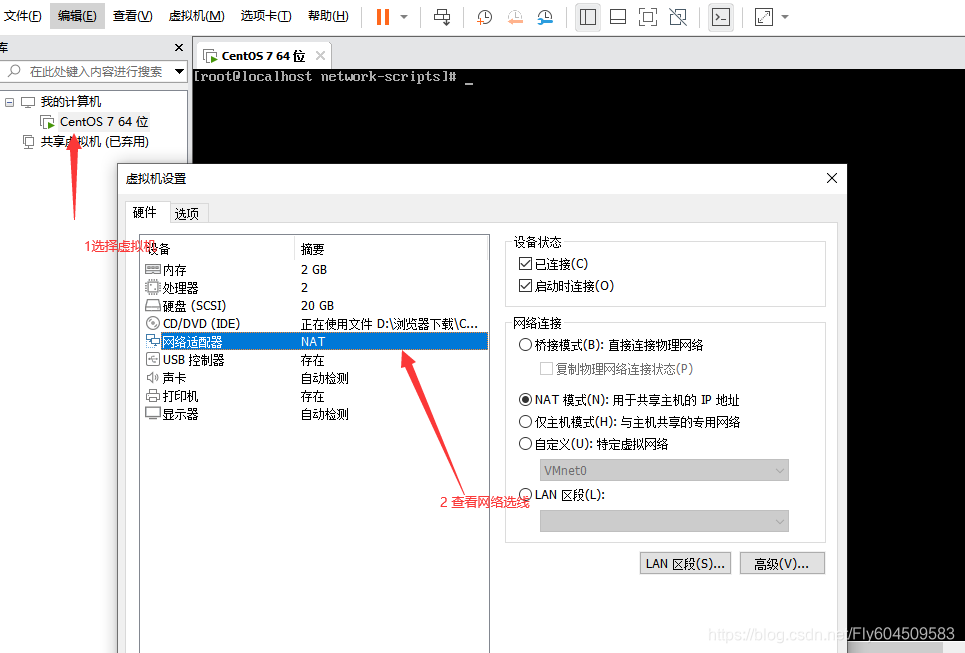Select 我的计算机 in the library
The width and height of the screenshot is (965, 653).
click(x=71, y=102)
